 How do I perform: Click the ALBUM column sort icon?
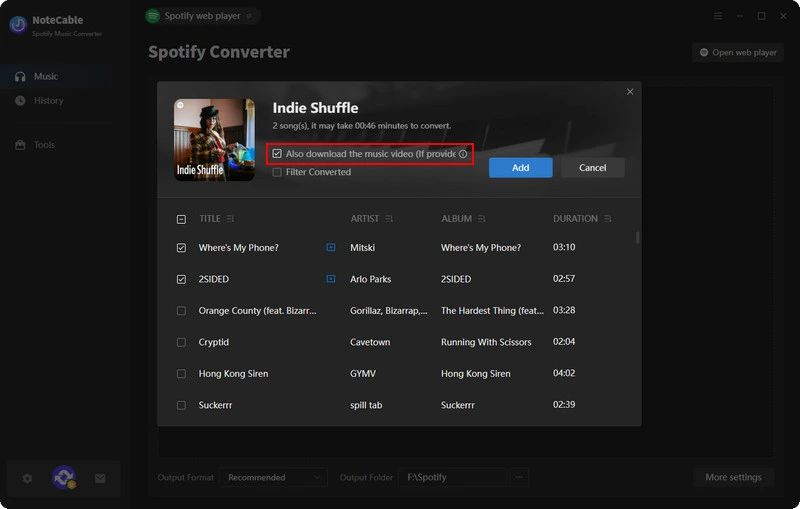point(482,219)
